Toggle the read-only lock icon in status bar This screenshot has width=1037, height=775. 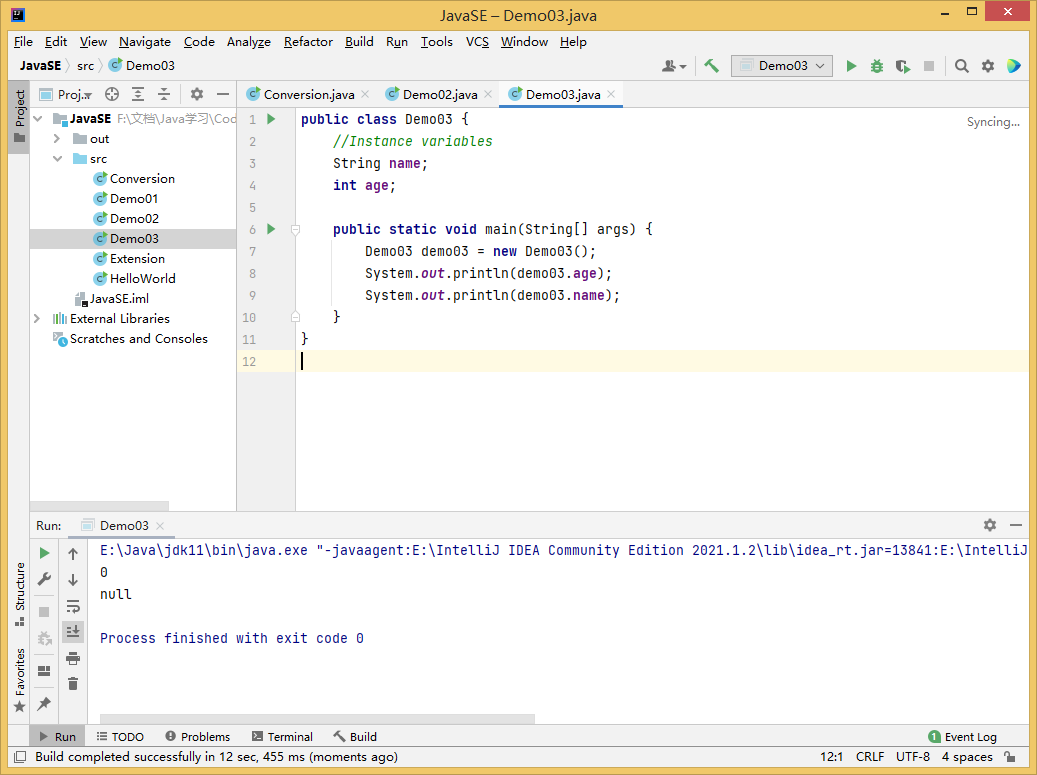(x=1010, y=757)
